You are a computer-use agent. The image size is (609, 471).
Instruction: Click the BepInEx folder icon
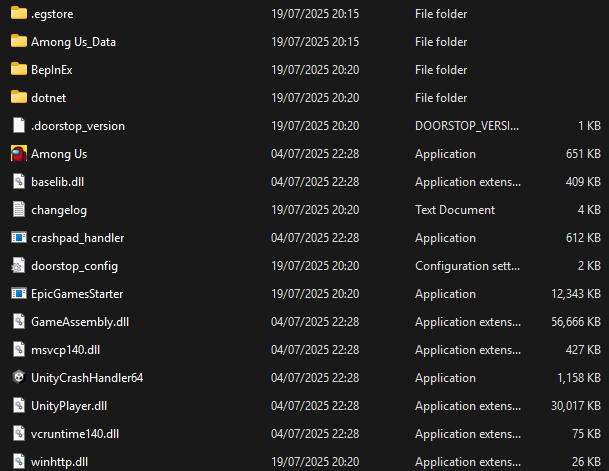[x=18, y=70]
